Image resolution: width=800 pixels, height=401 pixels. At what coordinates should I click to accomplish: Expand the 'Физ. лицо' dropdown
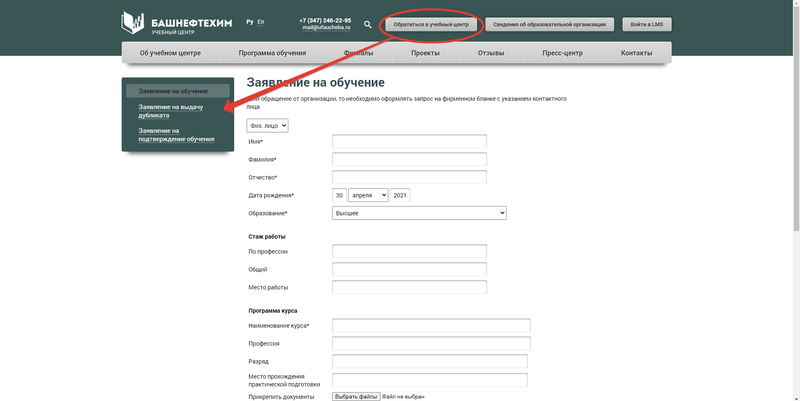267,125
